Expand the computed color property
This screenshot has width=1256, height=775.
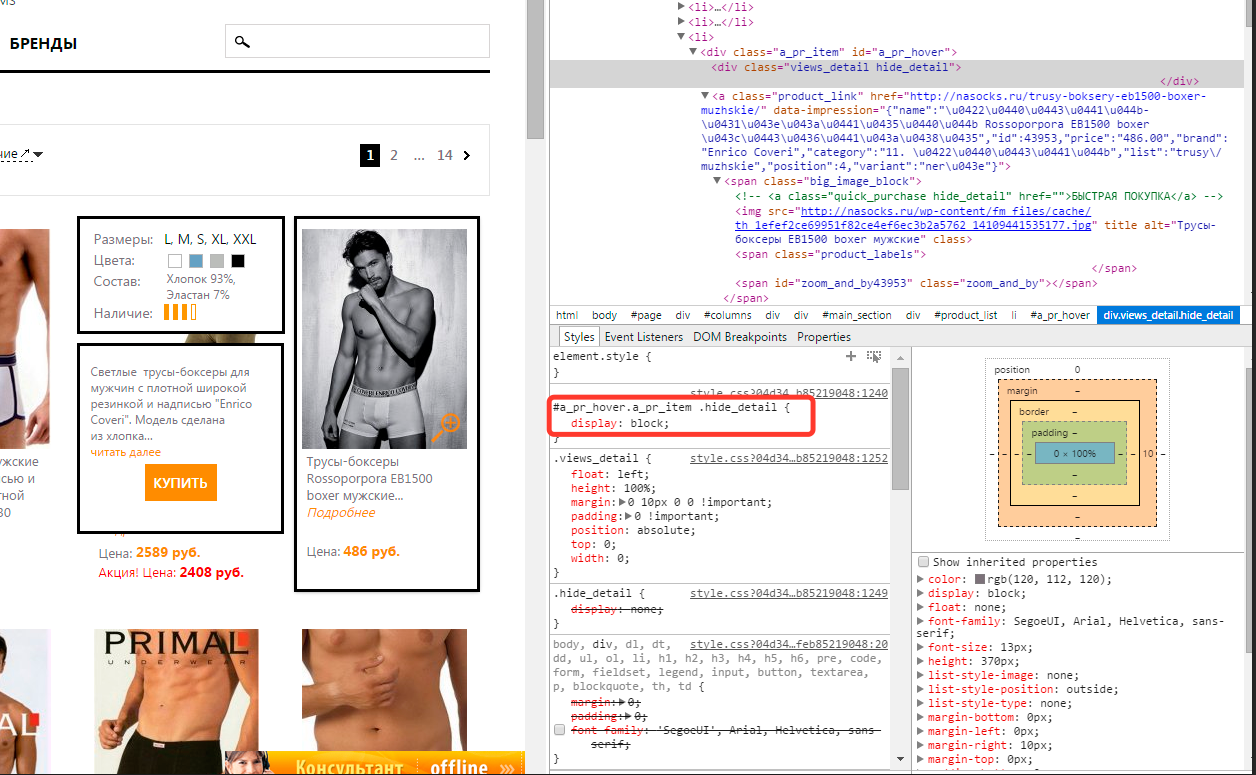click(x=922, y=579)
